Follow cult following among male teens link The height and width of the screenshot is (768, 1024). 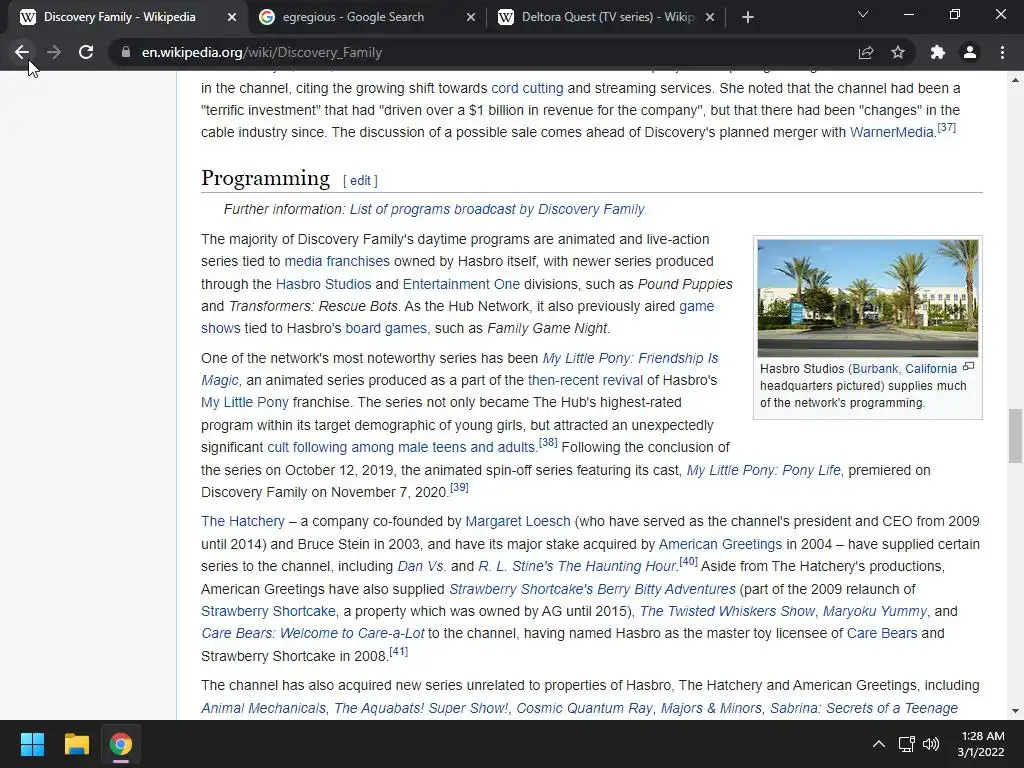pyautogui.click(x=401, y=447)
